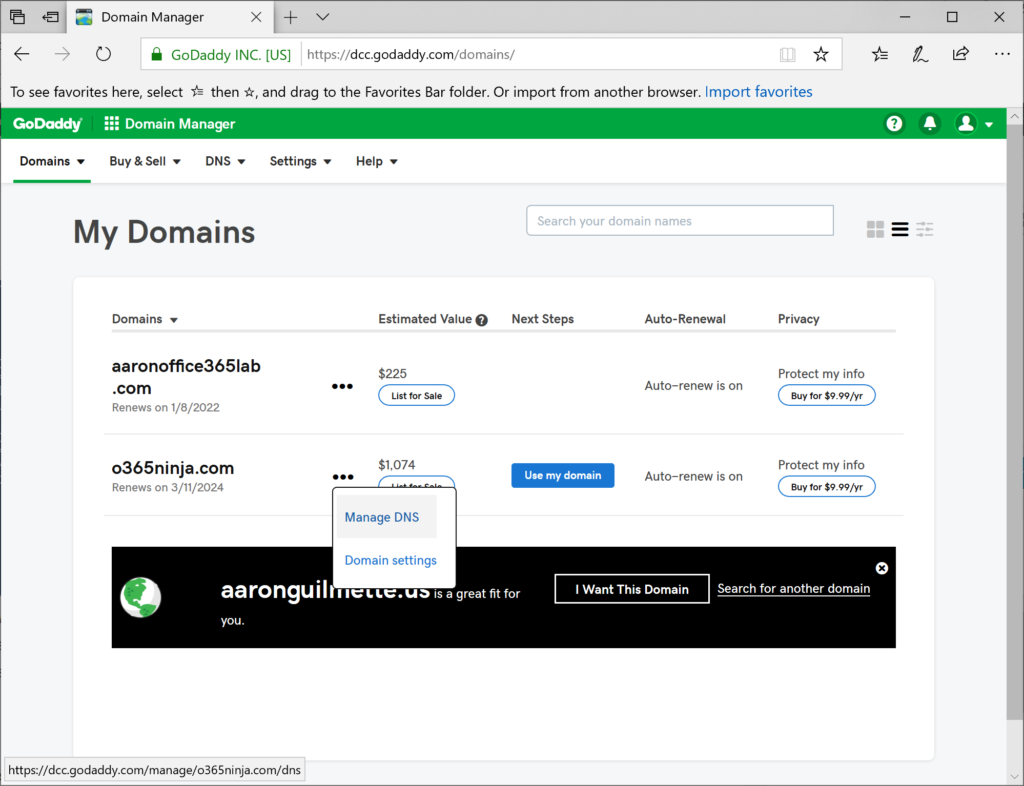Click the domain search input field
The width and height of the screenshot is (1024, 786).
pyautogui.click(x=680, y=220)
